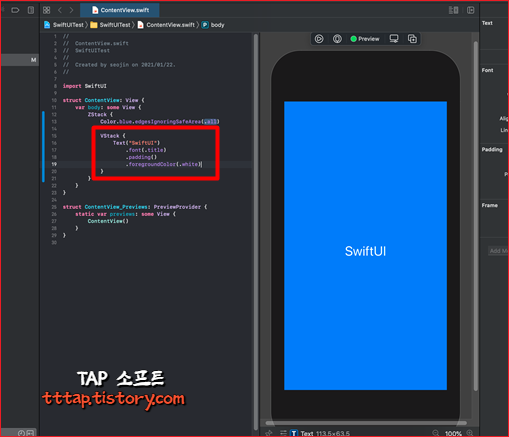Duplicate the preview with plus icon
509x437 pixels.
(x=412, y=39)
